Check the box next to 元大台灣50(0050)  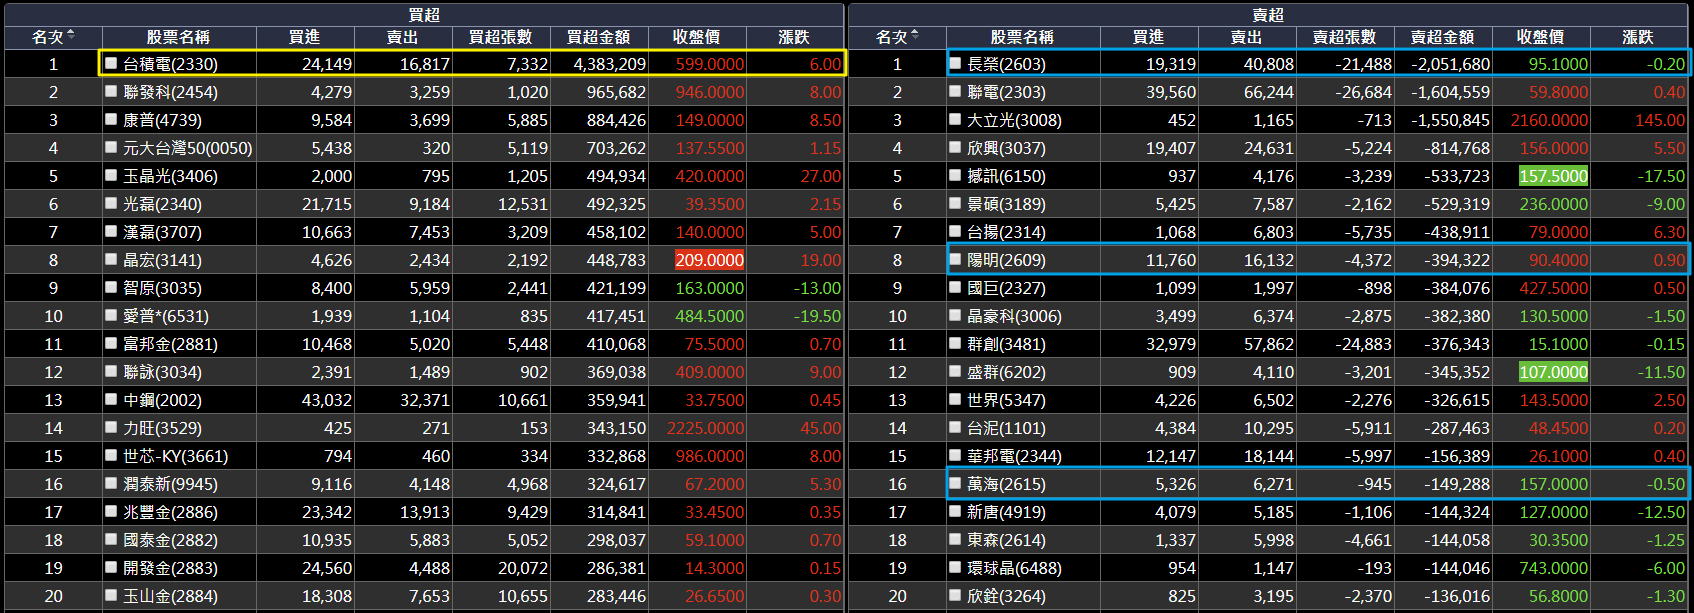[111, 147]
